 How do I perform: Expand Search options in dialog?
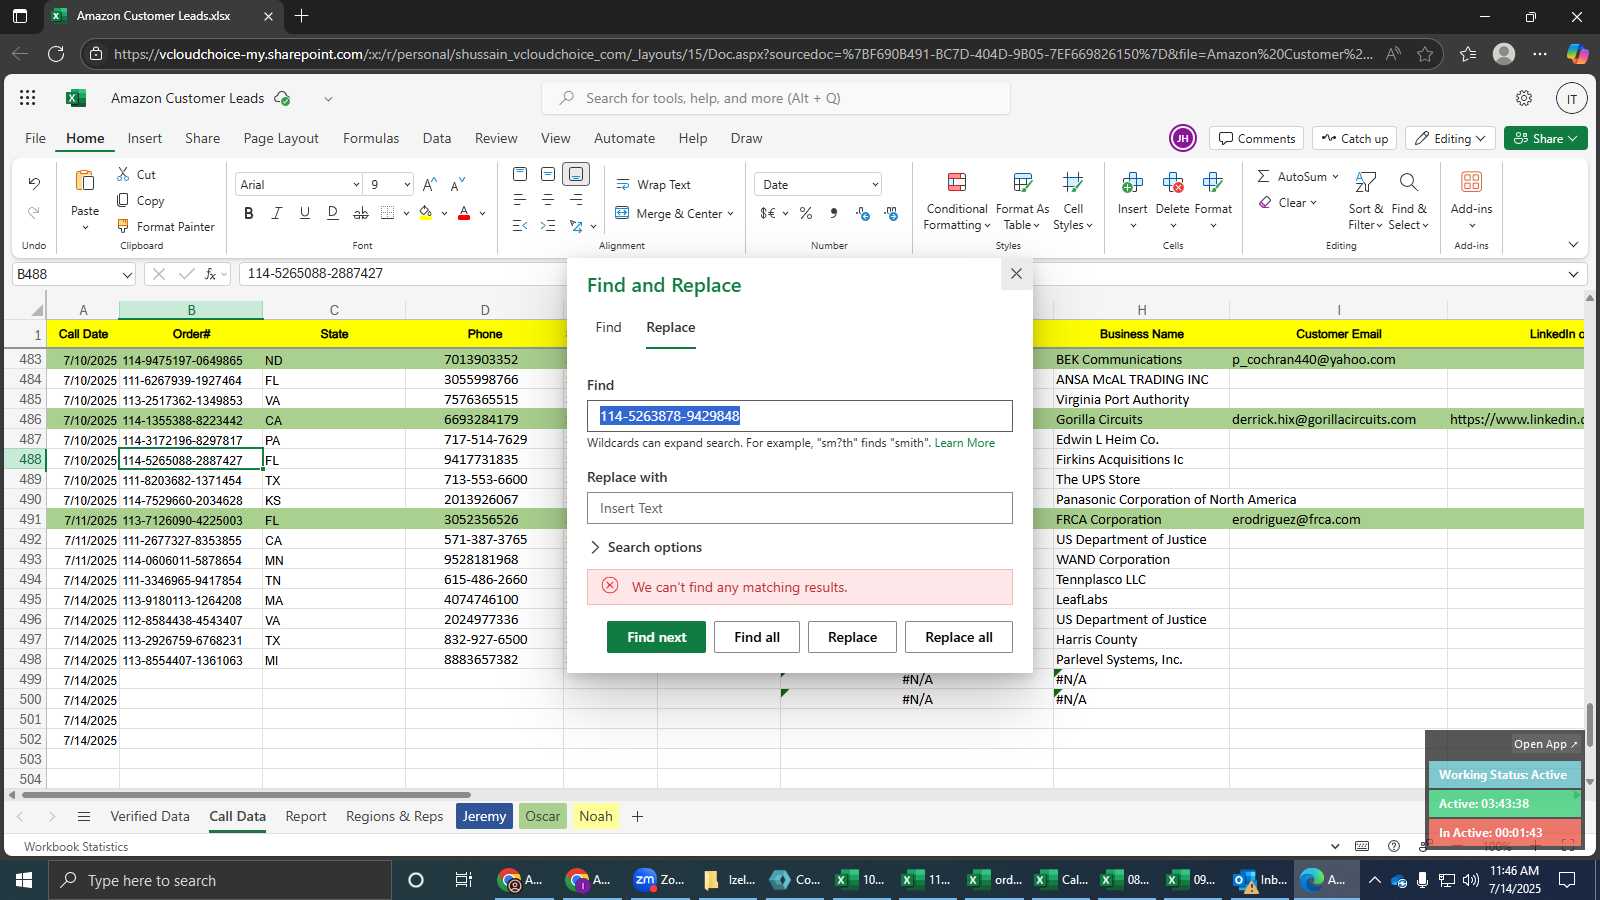point(645,547)
